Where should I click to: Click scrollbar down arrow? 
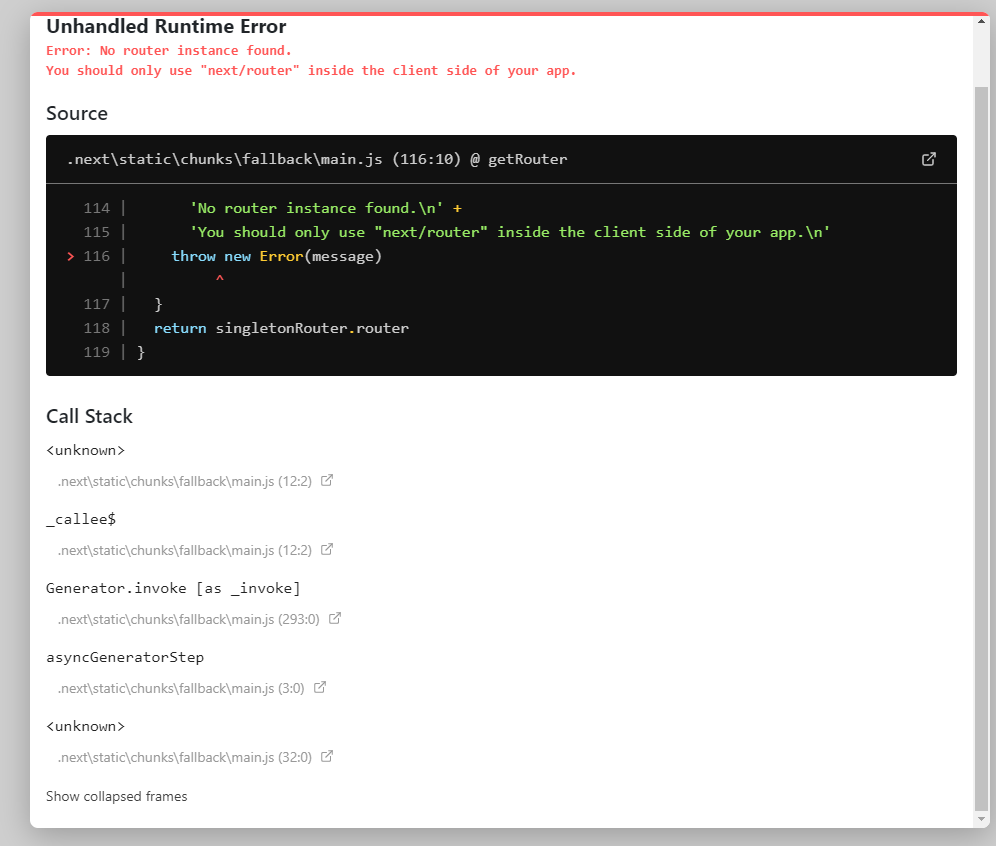click(981, 819)
